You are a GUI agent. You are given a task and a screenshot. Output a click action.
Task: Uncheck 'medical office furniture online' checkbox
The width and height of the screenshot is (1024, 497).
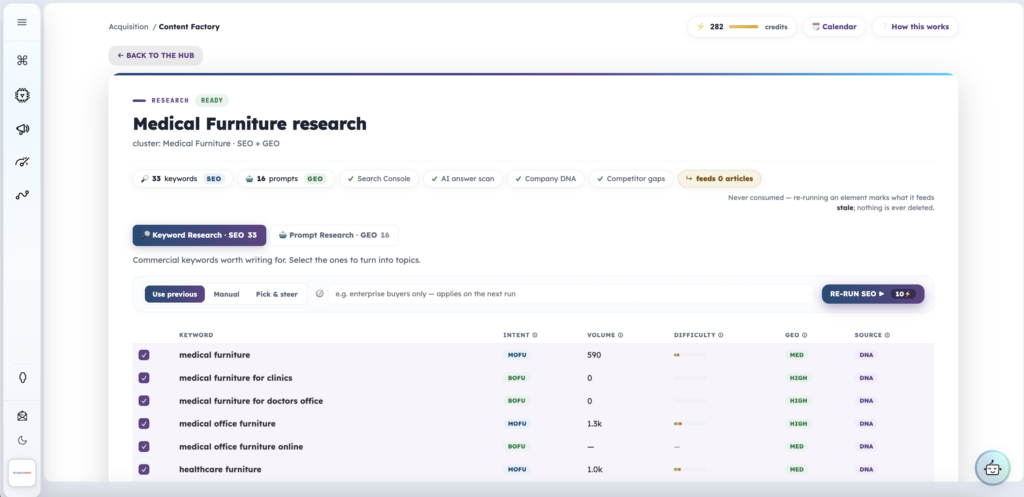[144, 446]
